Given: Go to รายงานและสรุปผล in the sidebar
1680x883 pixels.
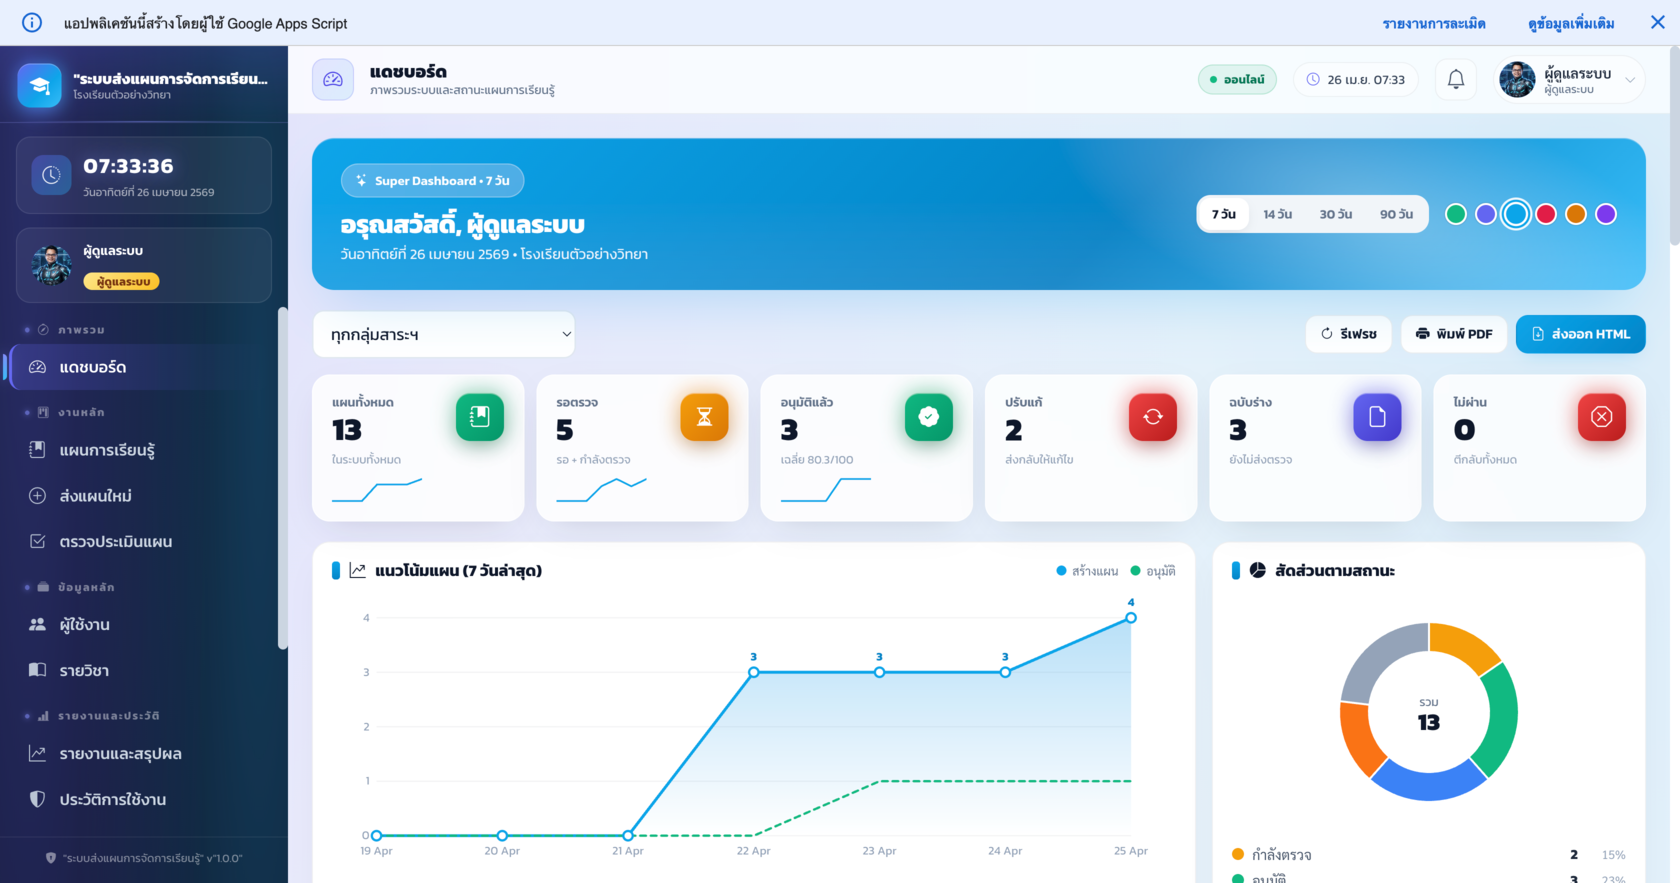Looking at the screenshot, I should [x=120, y=754].
